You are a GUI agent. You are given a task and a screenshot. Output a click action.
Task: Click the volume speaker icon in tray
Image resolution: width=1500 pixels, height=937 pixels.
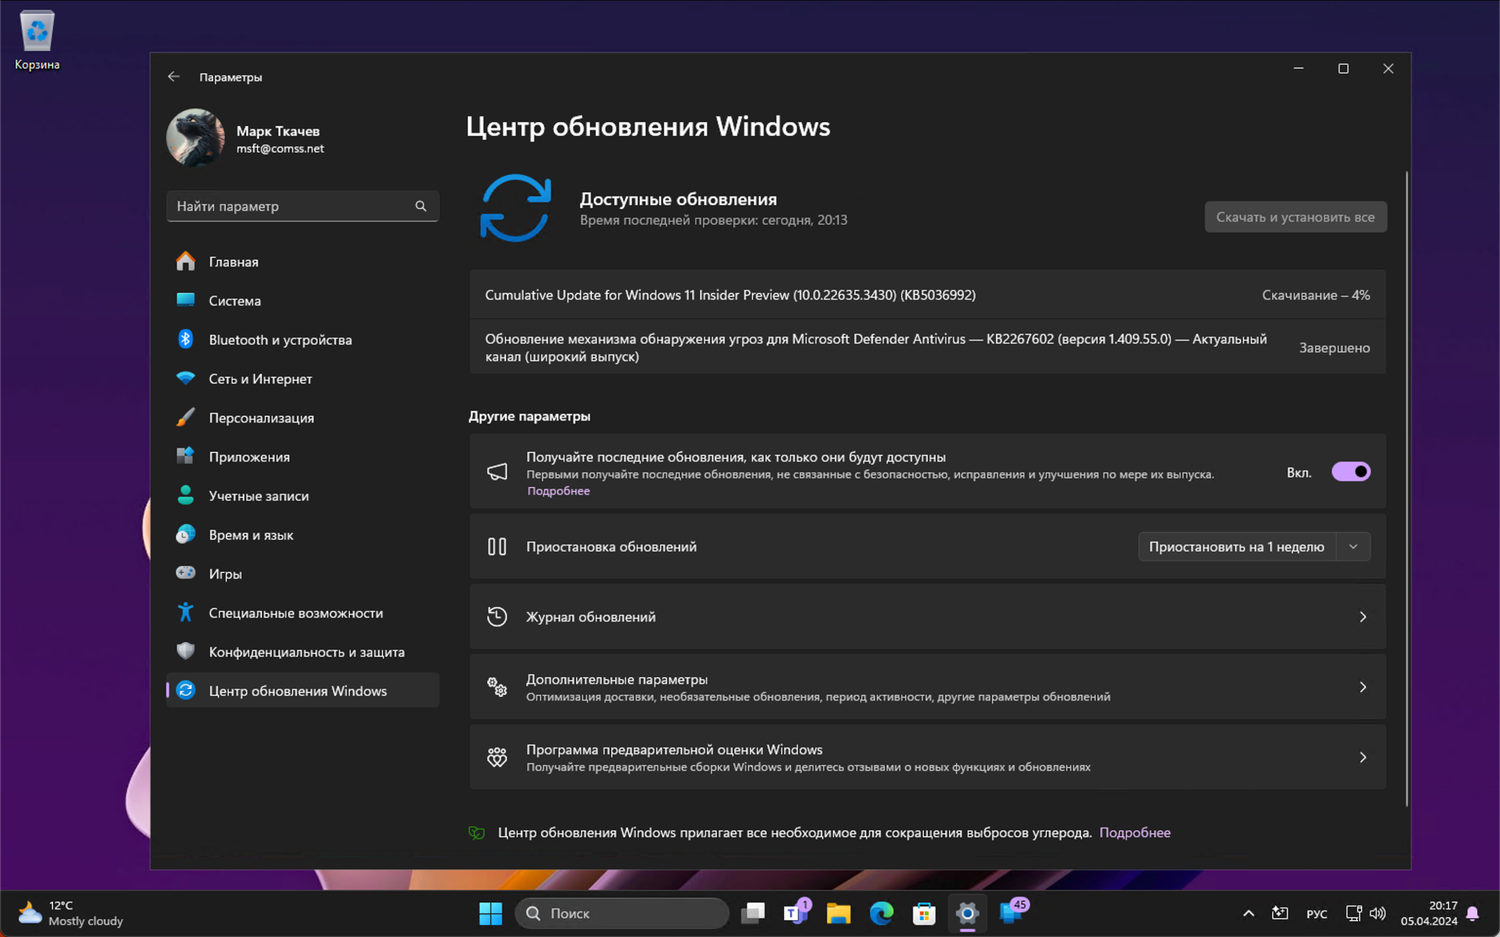pyautogui.click(x=1378, y=913)
